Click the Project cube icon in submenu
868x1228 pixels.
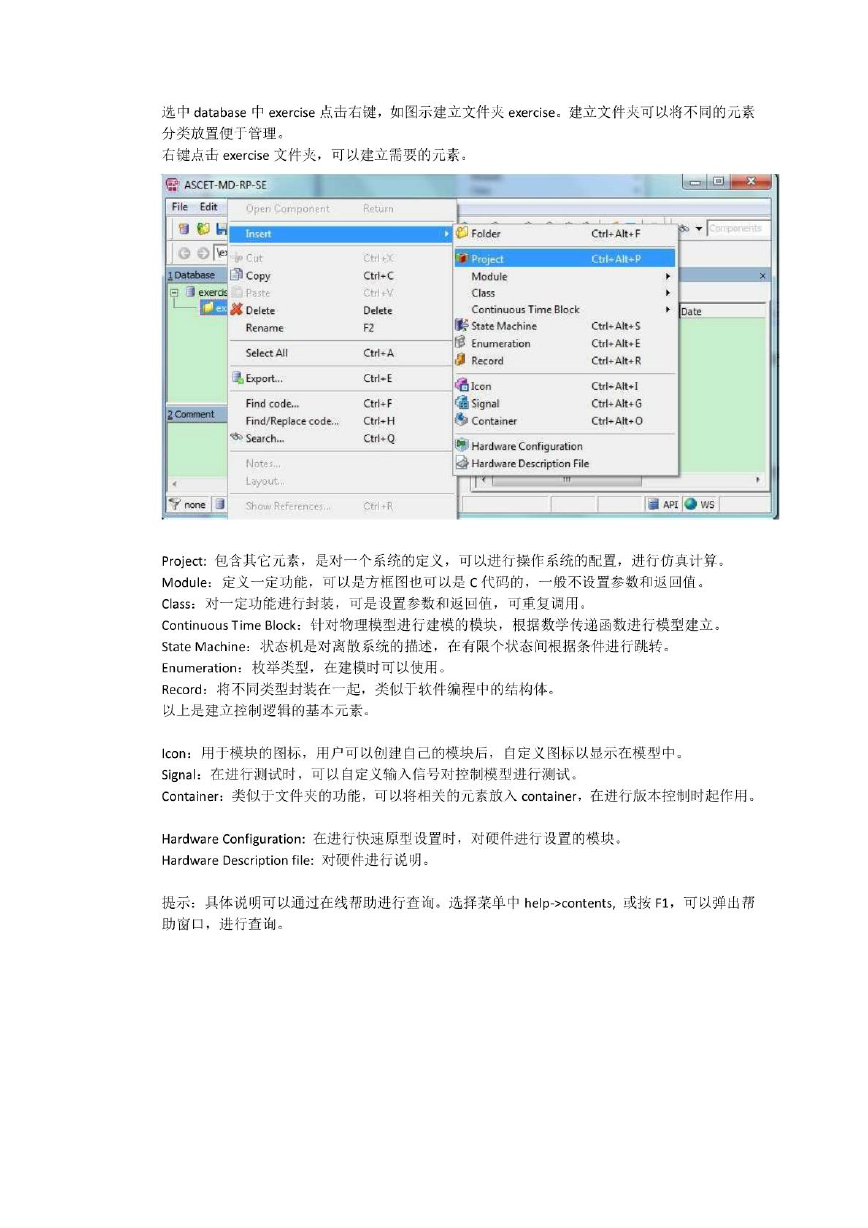coord(462,258)
